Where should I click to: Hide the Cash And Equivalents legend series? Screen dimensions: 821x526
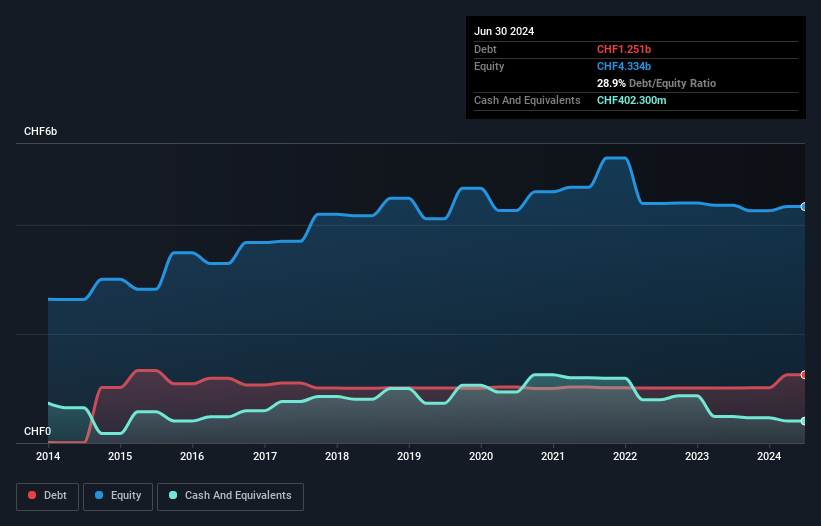230,496
